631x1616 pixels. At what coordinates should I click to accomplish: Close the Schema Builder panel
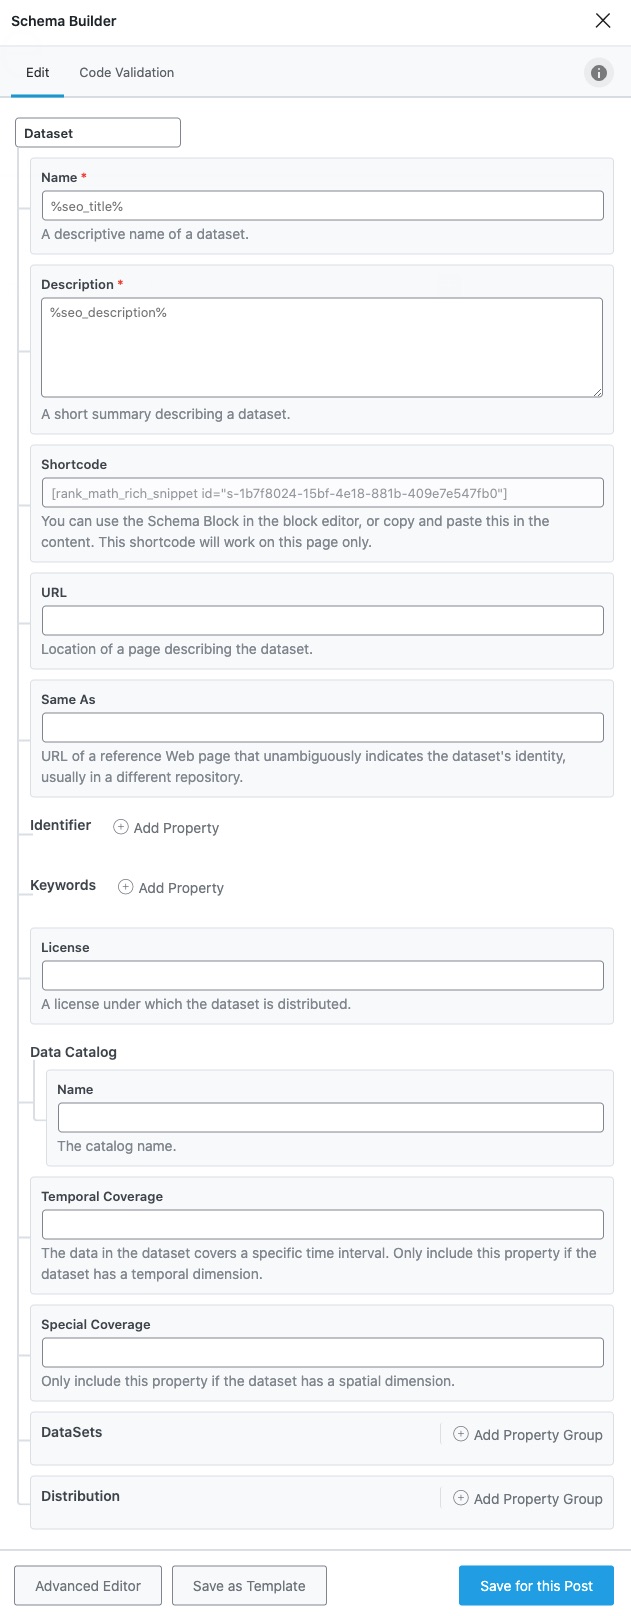pos(603,21)
